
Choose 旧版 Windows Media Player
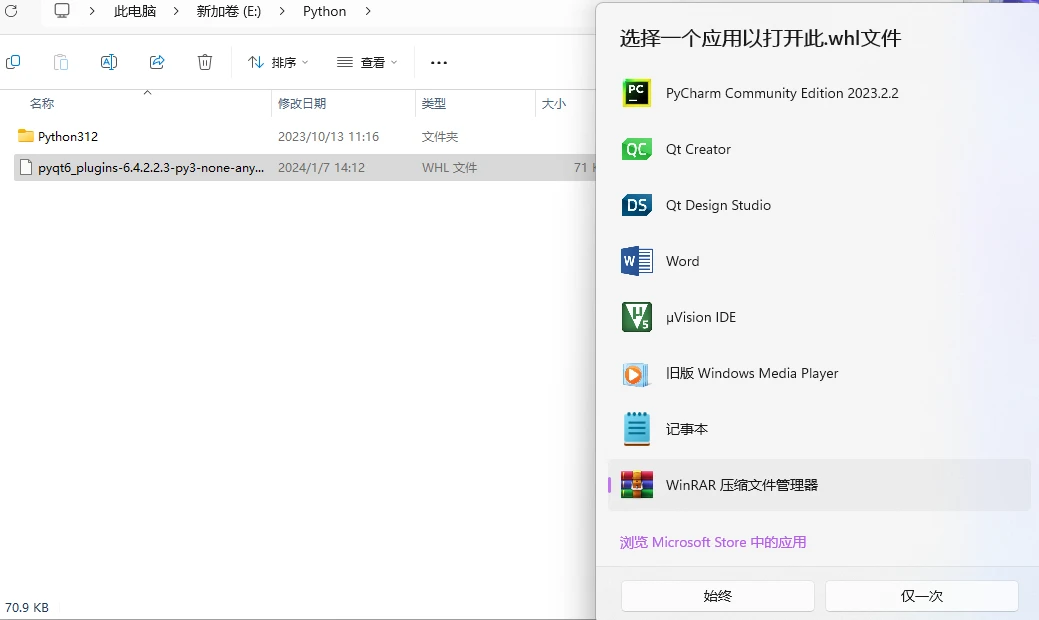[x=819, y=373]
